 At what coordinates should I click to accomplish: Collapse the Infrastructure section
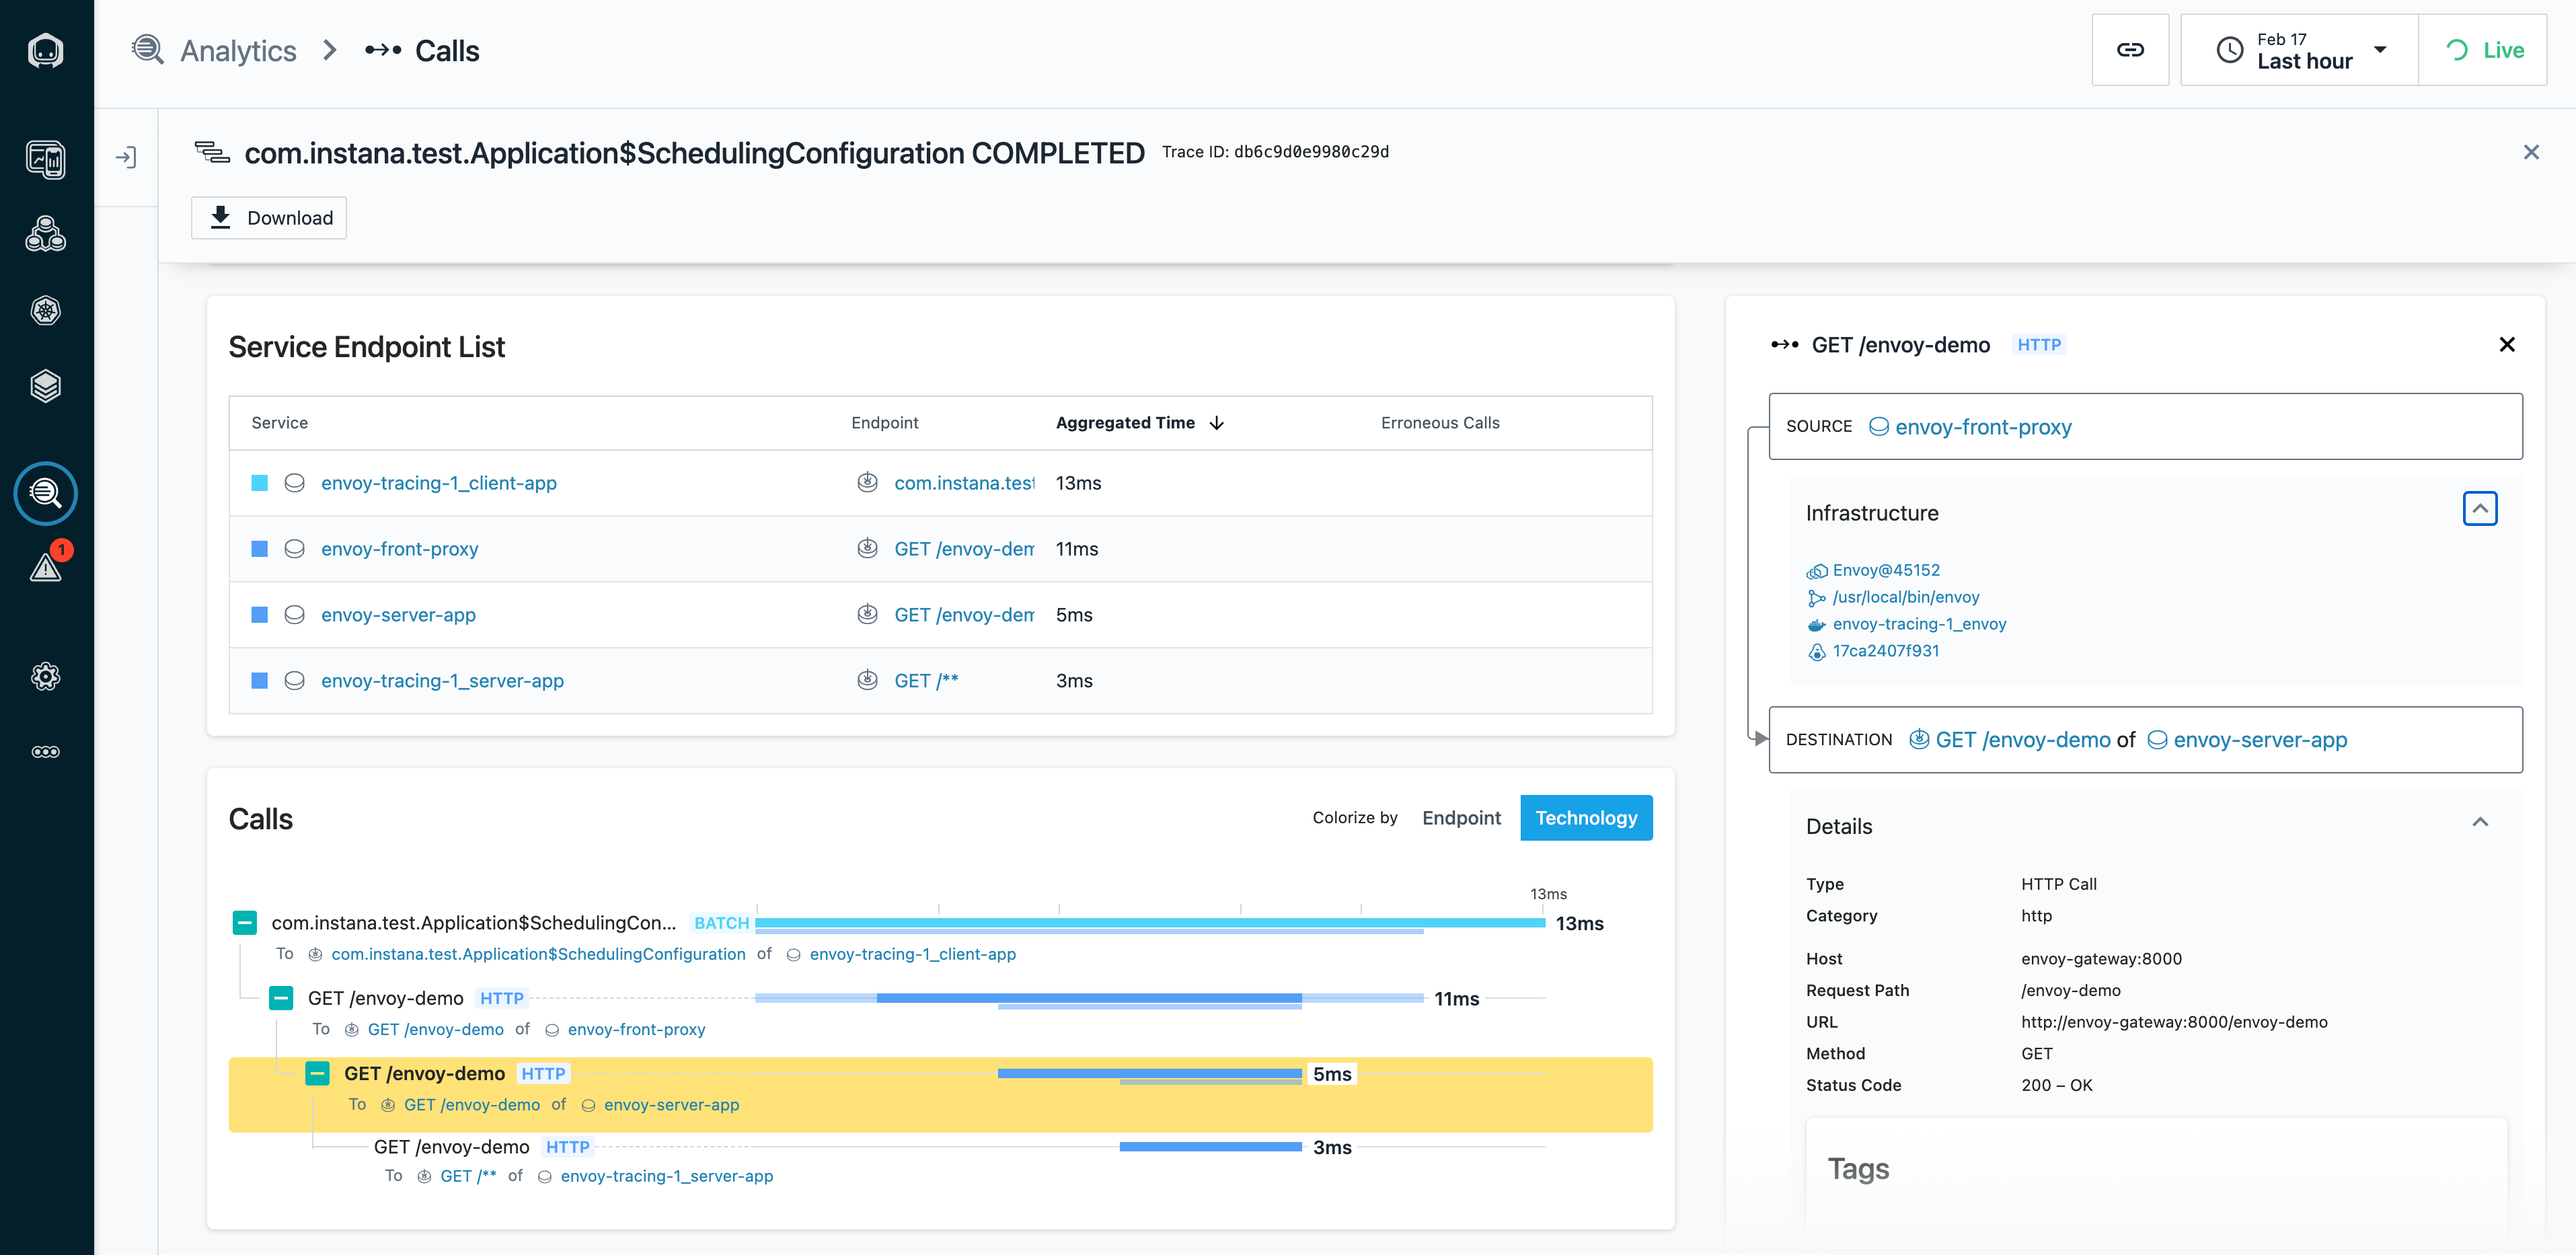[x=2479, y=508]
